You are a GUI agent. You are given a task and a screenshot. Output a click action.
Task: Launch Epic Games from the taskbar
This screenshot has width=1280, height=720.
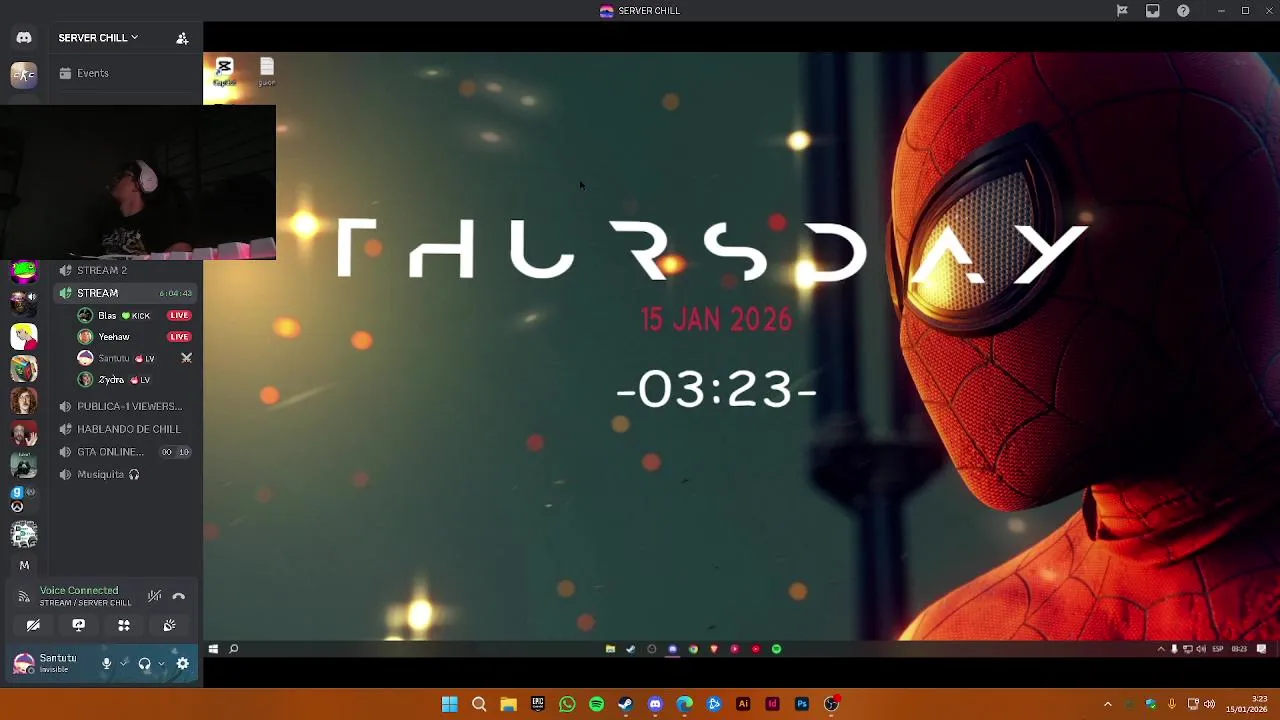tap(538, 704)
